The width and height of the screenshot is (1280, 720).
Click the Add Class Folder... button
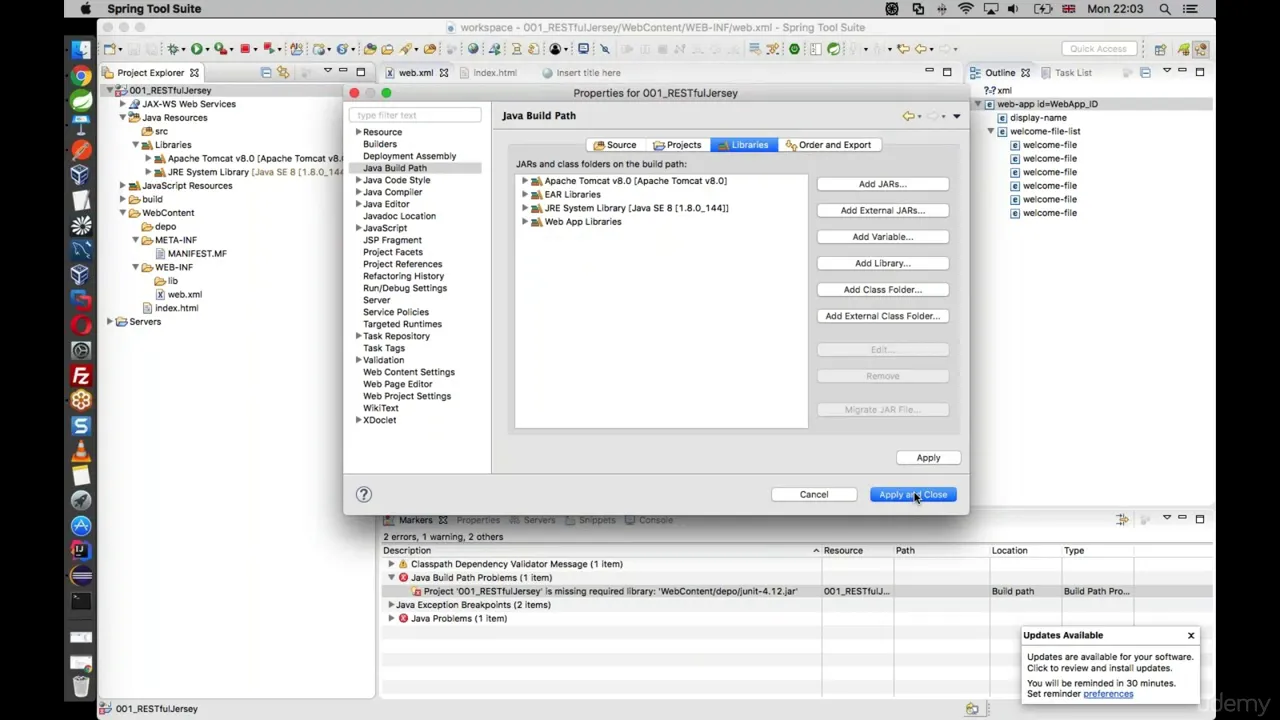(882, 290)
